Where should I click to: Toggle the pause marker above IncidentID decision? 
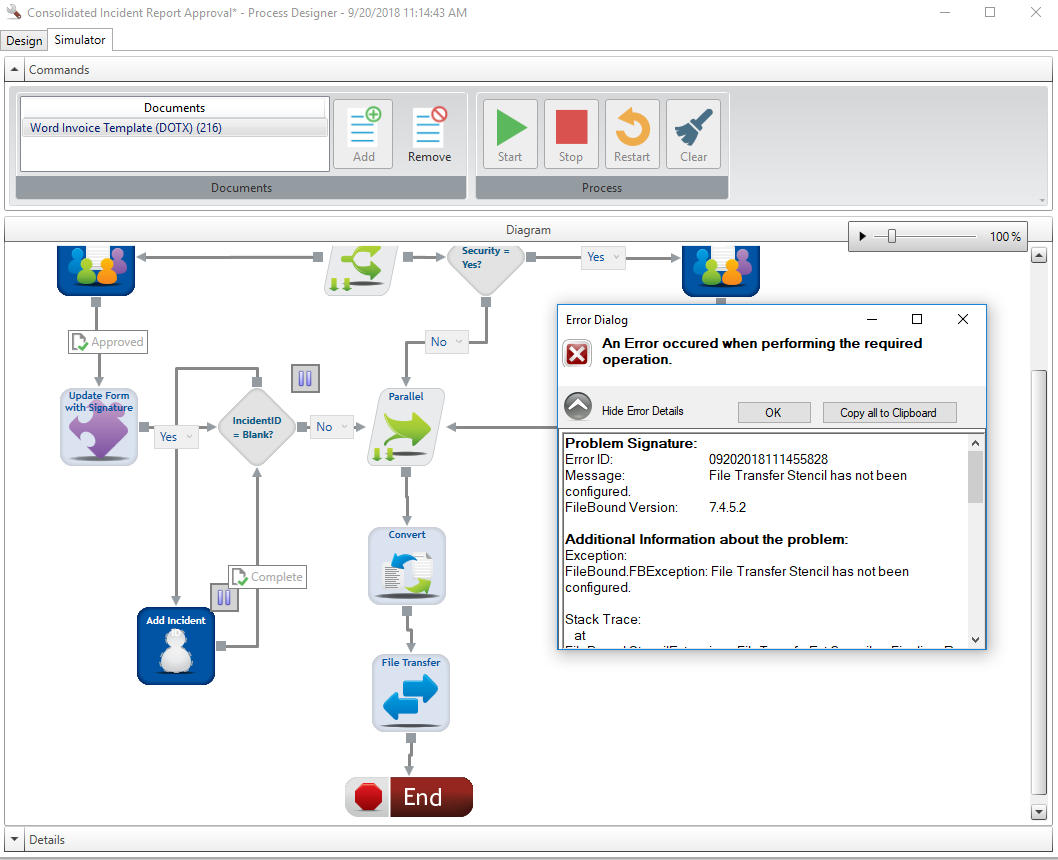click(305, 378)
